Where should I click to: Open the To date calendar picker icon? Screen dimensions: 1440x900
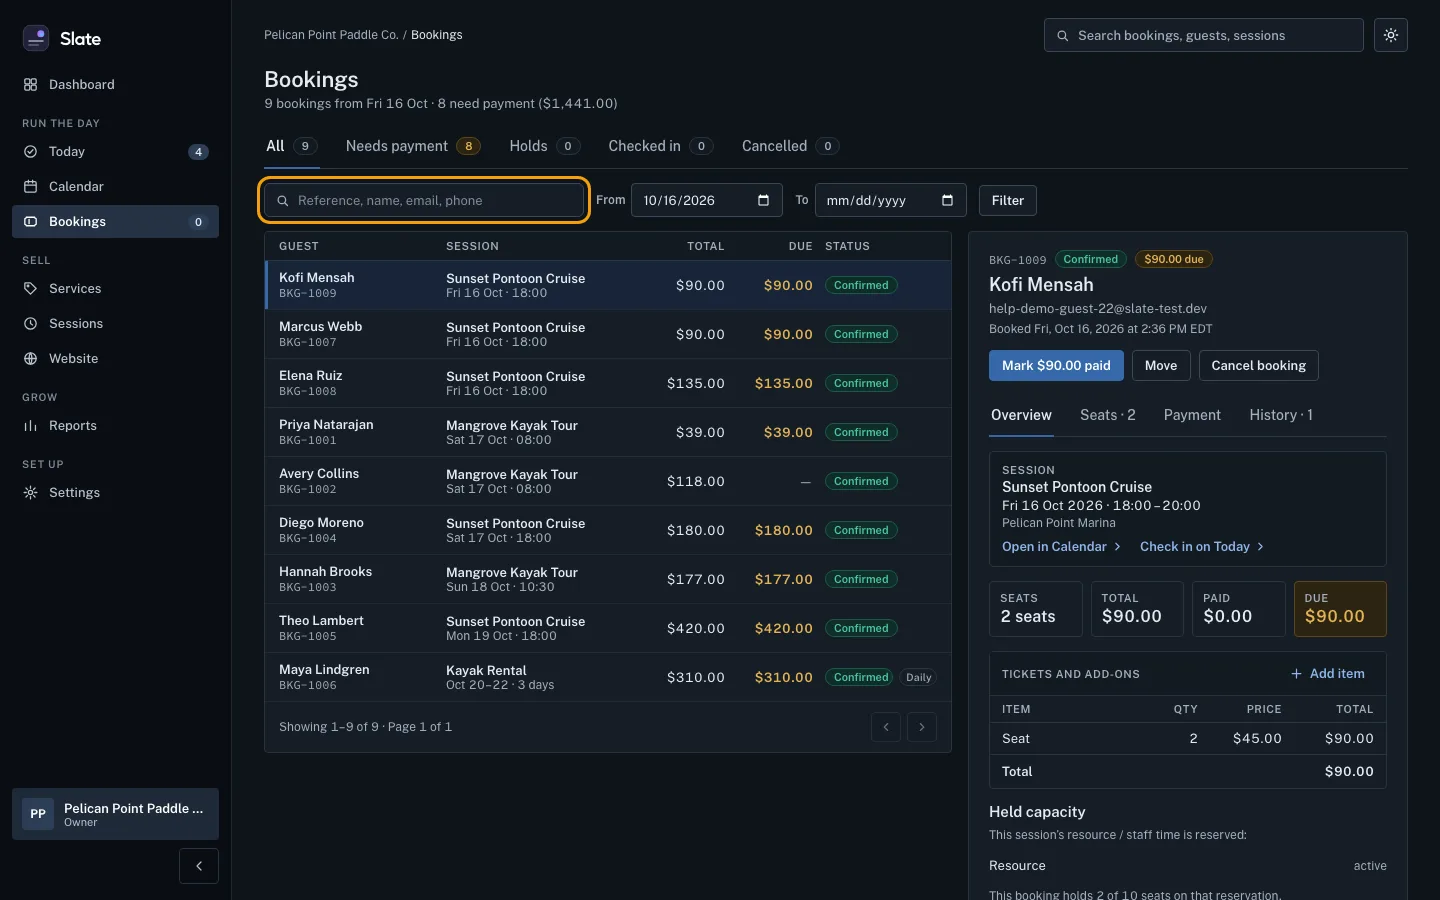[x=948, y=200]
